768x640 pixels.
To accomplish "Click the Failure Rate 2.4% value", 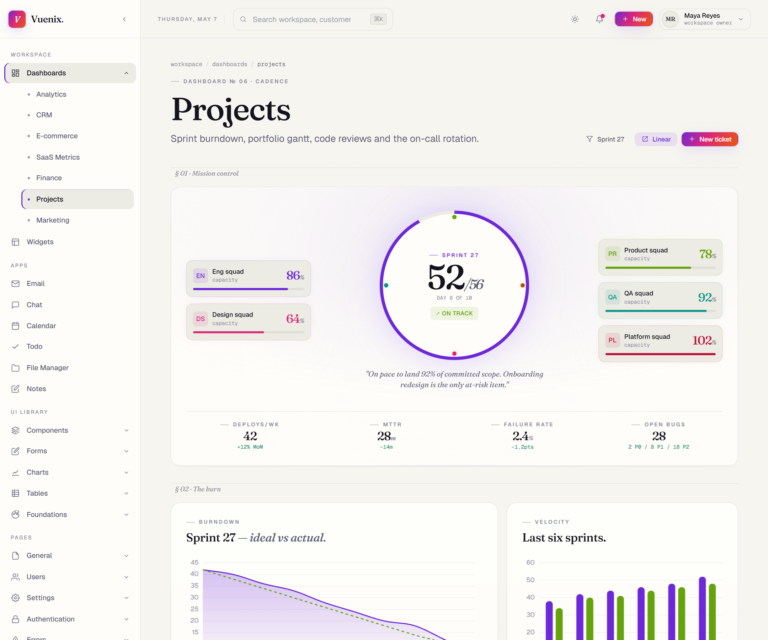I will pyautogui.click(x=523, y=436).
